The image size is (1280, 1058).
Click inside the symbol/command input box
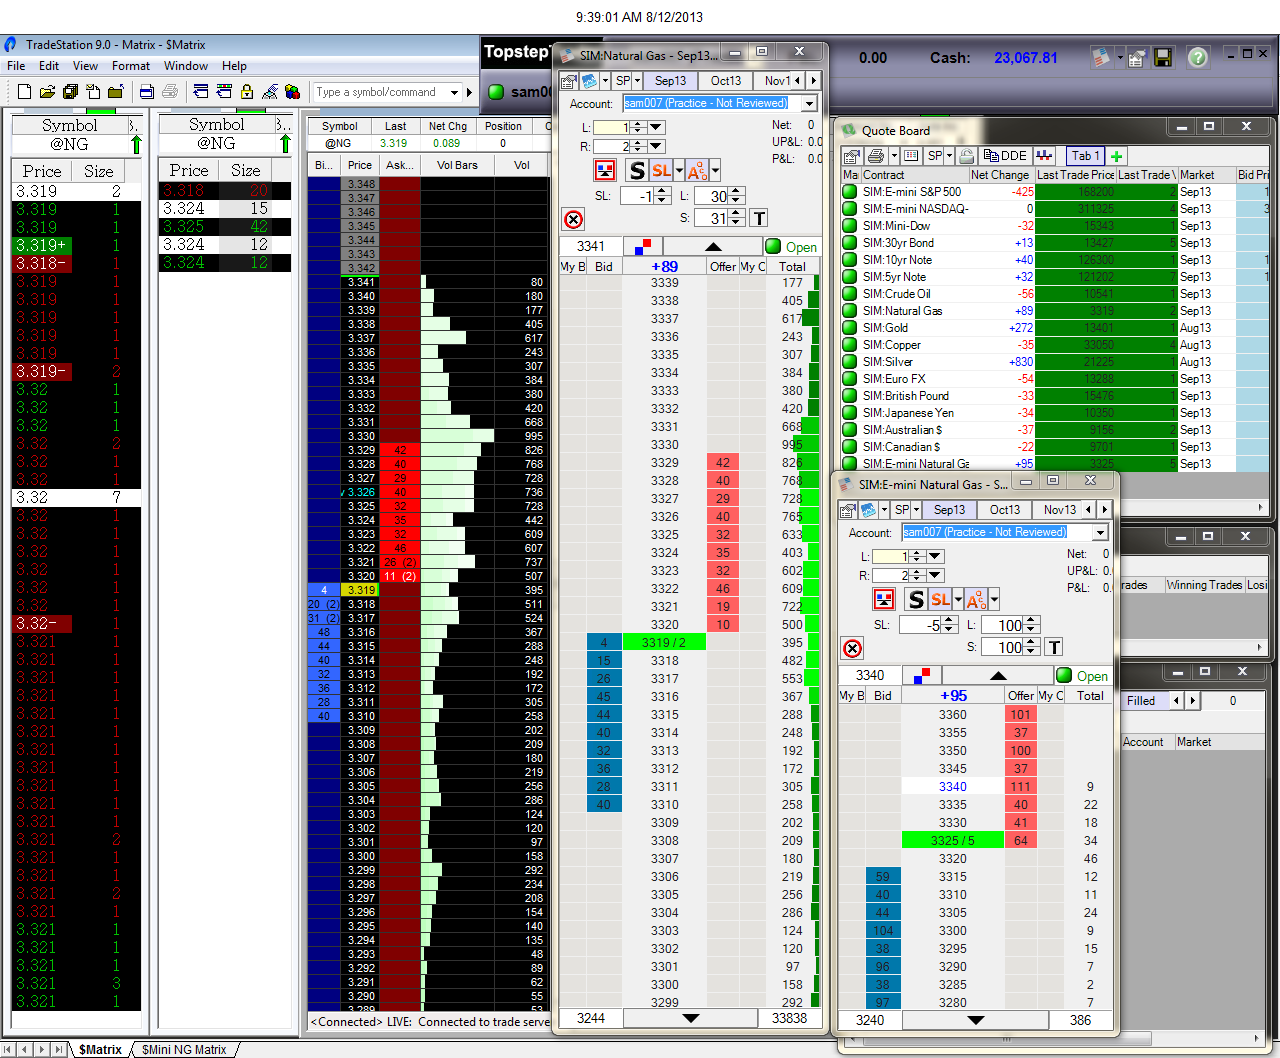click(380, 92)
